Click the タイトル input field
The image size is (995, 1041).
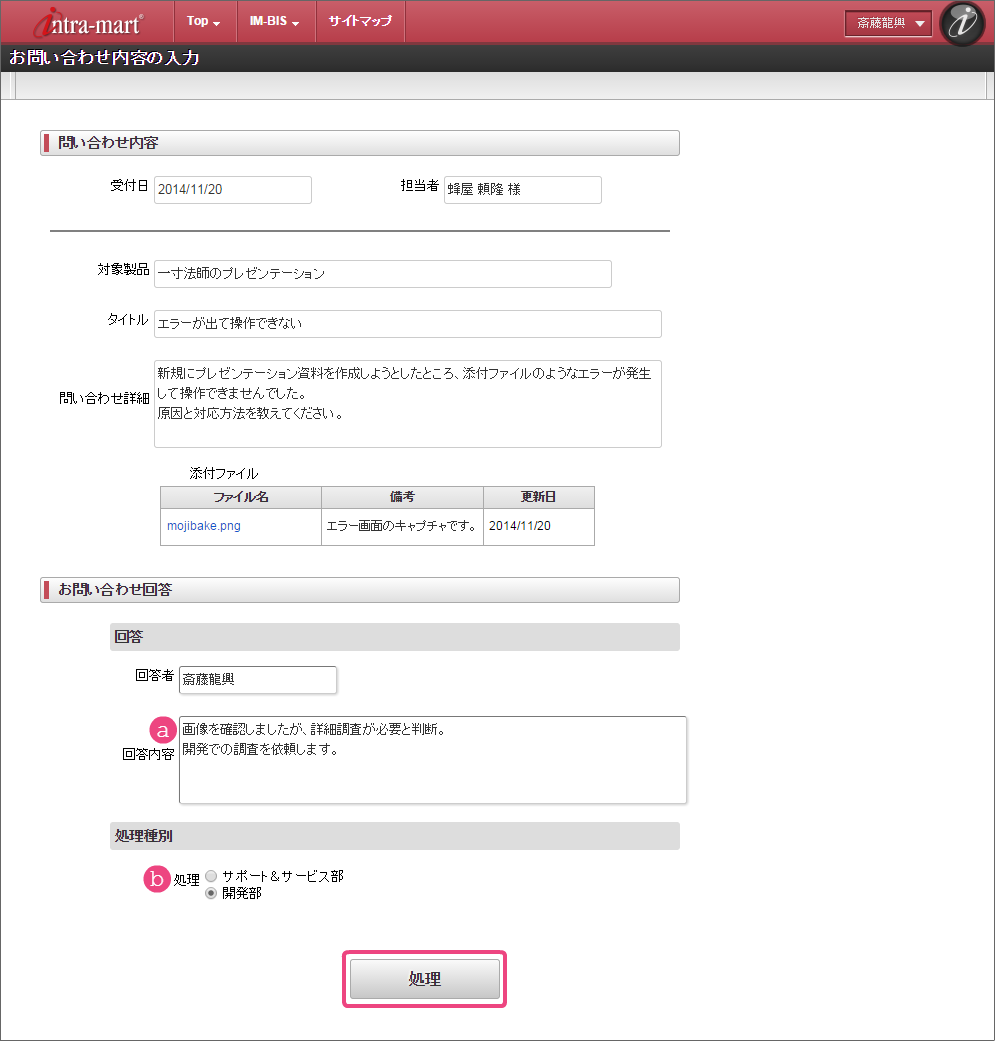tap(408, 324)
